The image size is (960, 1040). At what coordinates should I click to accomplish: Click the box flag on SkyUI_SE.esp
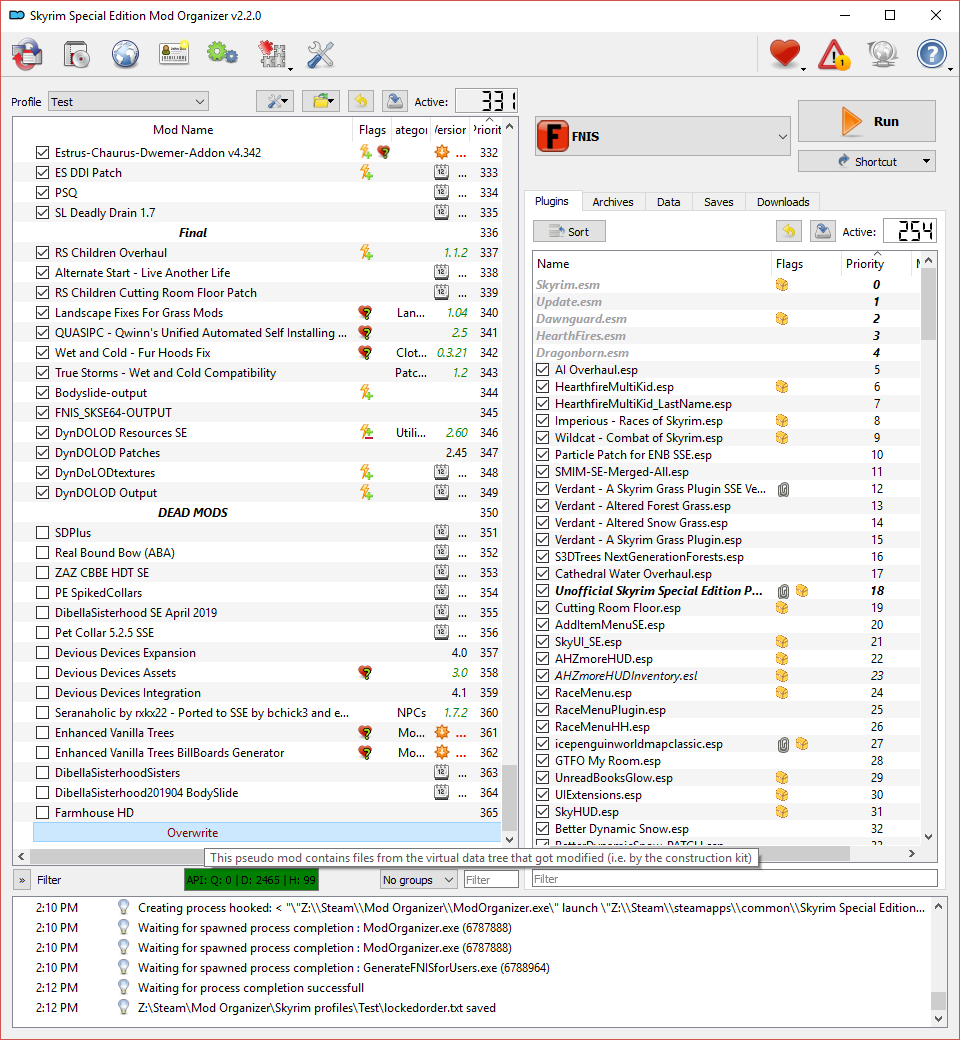[x=782, y=641]
